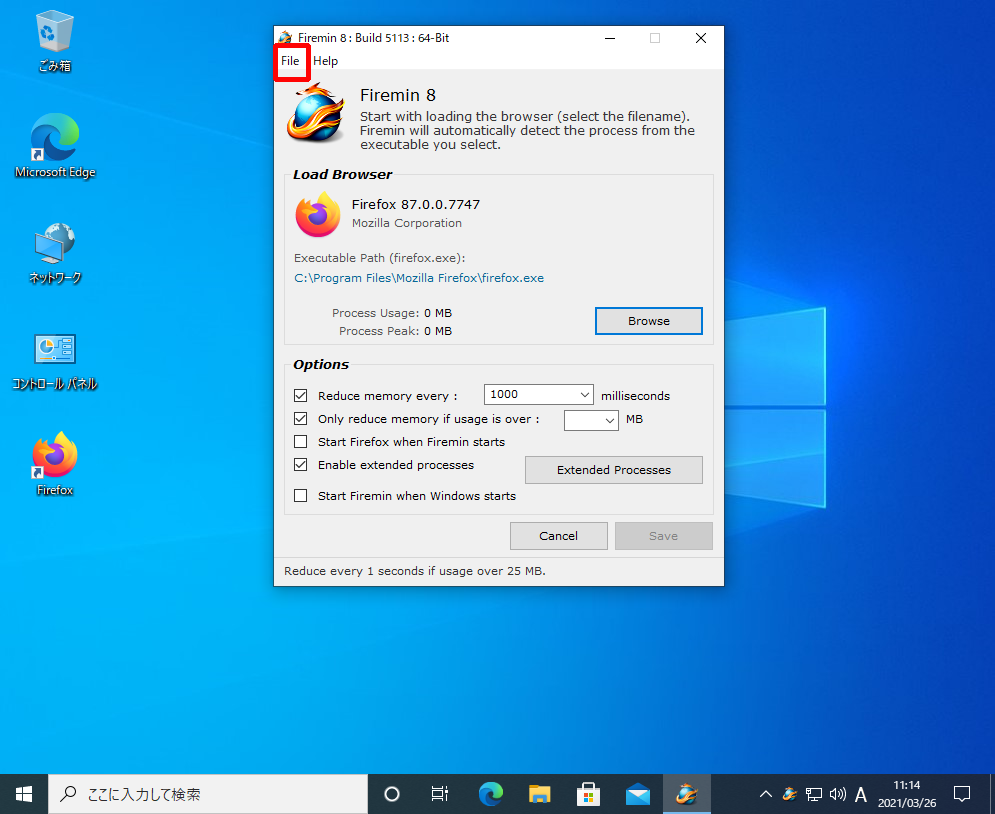Open Firemin from the taskbar
Image resolution: width=995 pixels, height=814 pixels.
(685, 794)
